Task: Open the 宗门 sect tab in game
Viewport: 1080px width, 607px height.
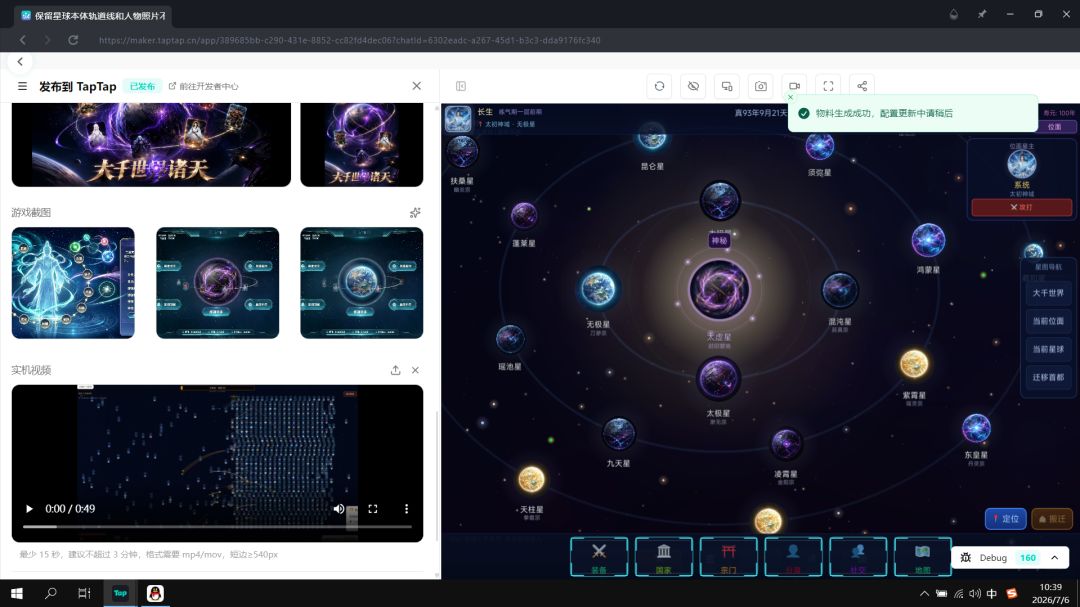Action: 729,557
